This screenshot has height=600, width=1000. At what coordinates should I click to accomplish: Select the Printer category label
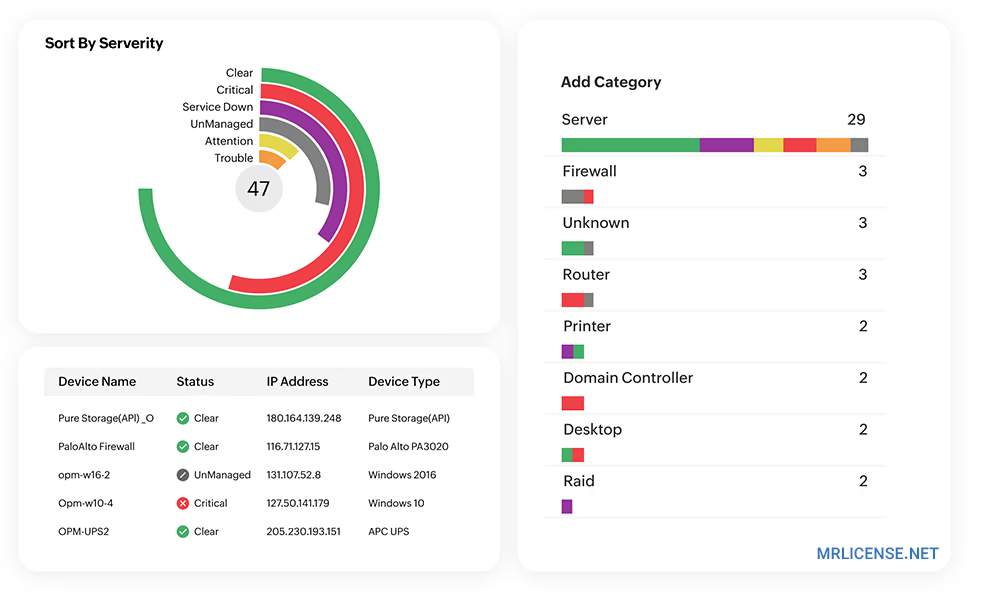click(x=587, y=326)
